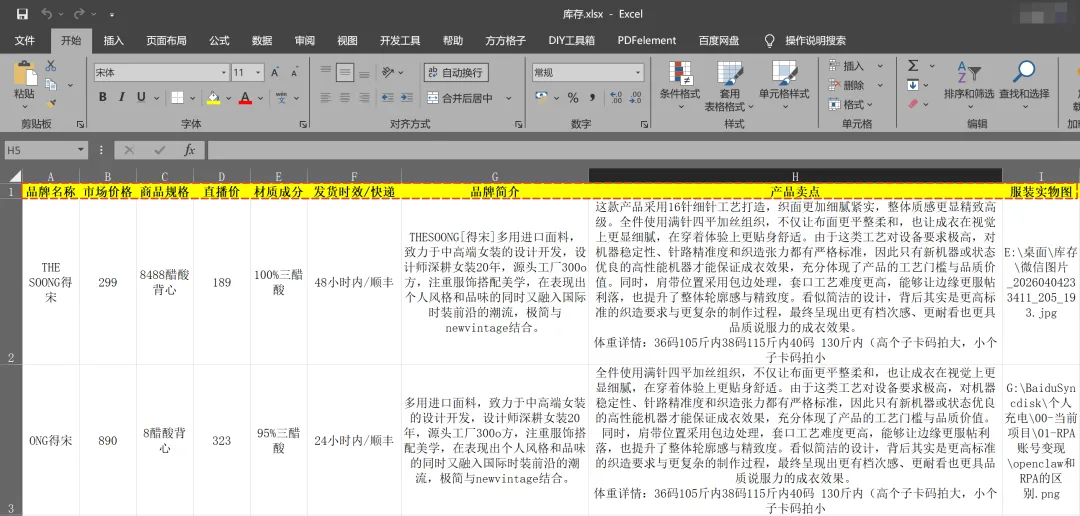Decrease decimal places
1080x516 pixels.
click(x=635, y=98)
